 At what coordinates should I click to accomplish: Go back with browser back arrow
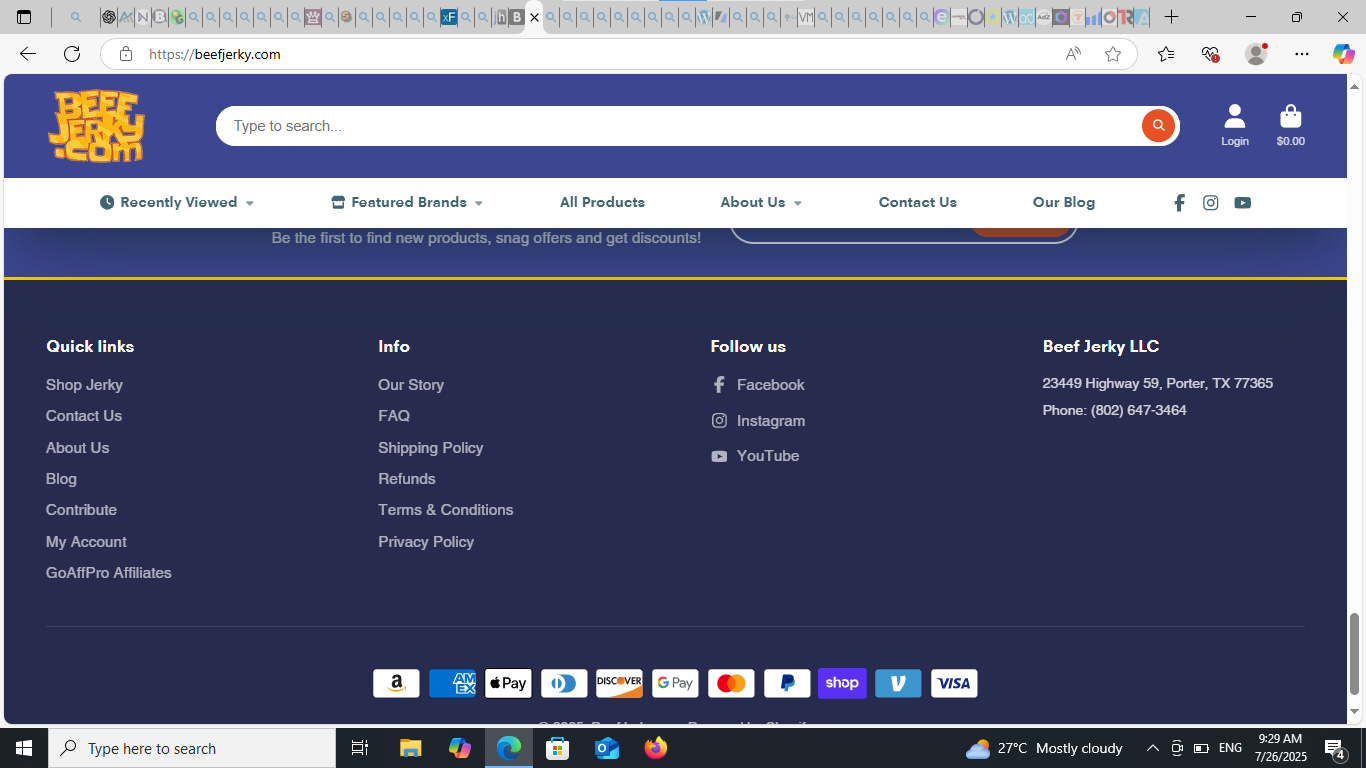(x=28, y=54)
